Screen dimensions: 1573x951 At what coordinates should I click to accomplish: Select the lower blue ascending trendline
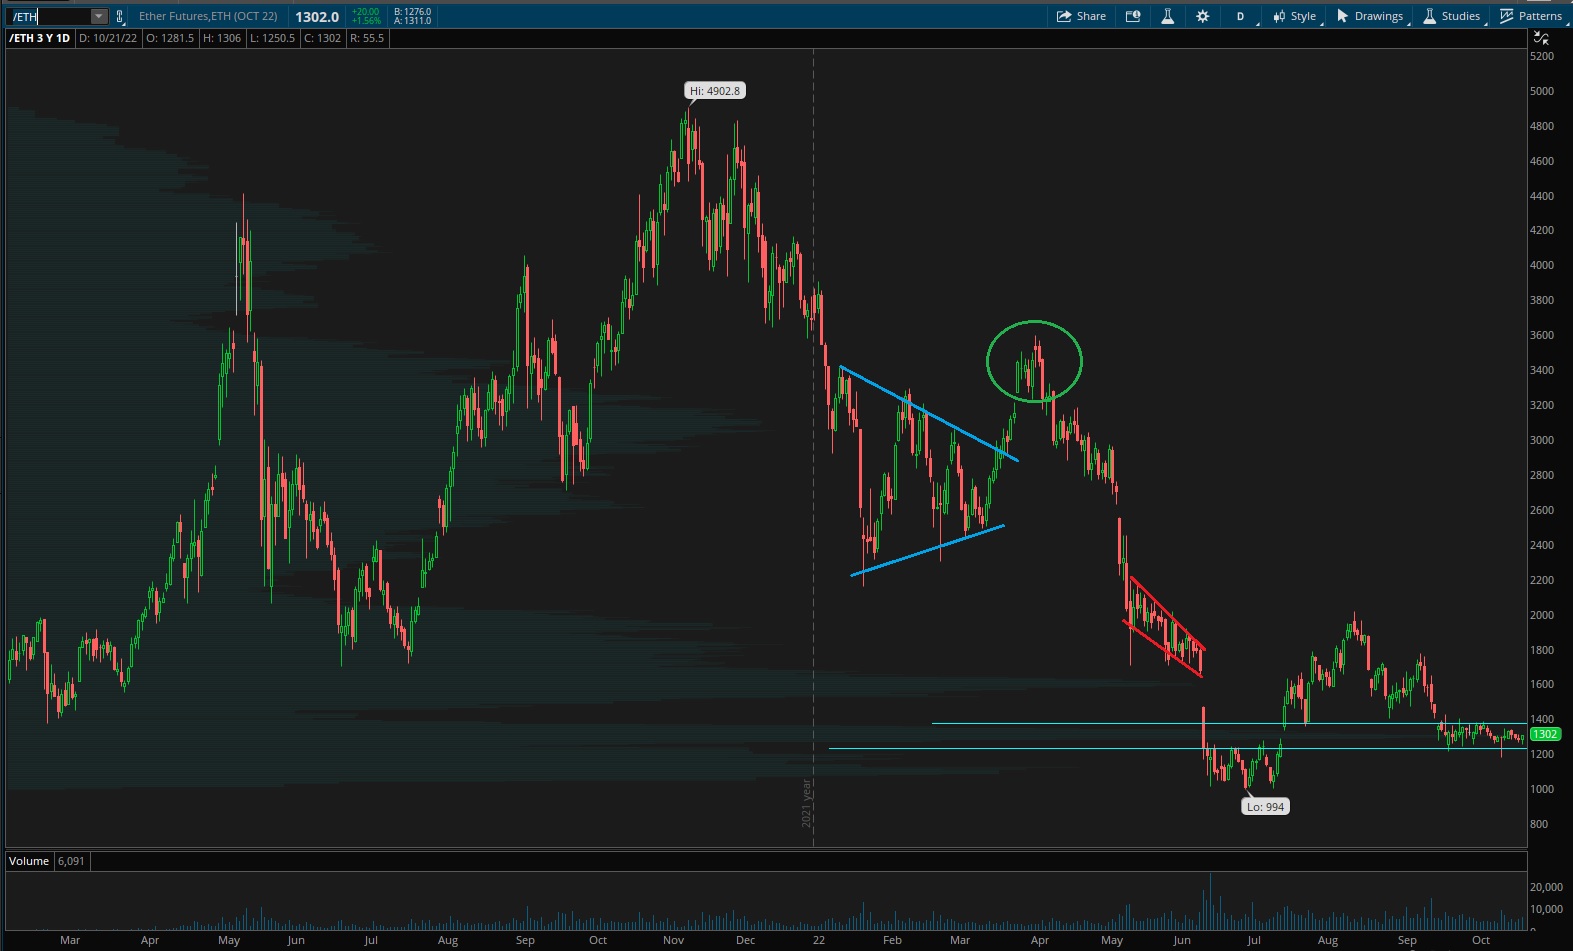coord(927,550)
